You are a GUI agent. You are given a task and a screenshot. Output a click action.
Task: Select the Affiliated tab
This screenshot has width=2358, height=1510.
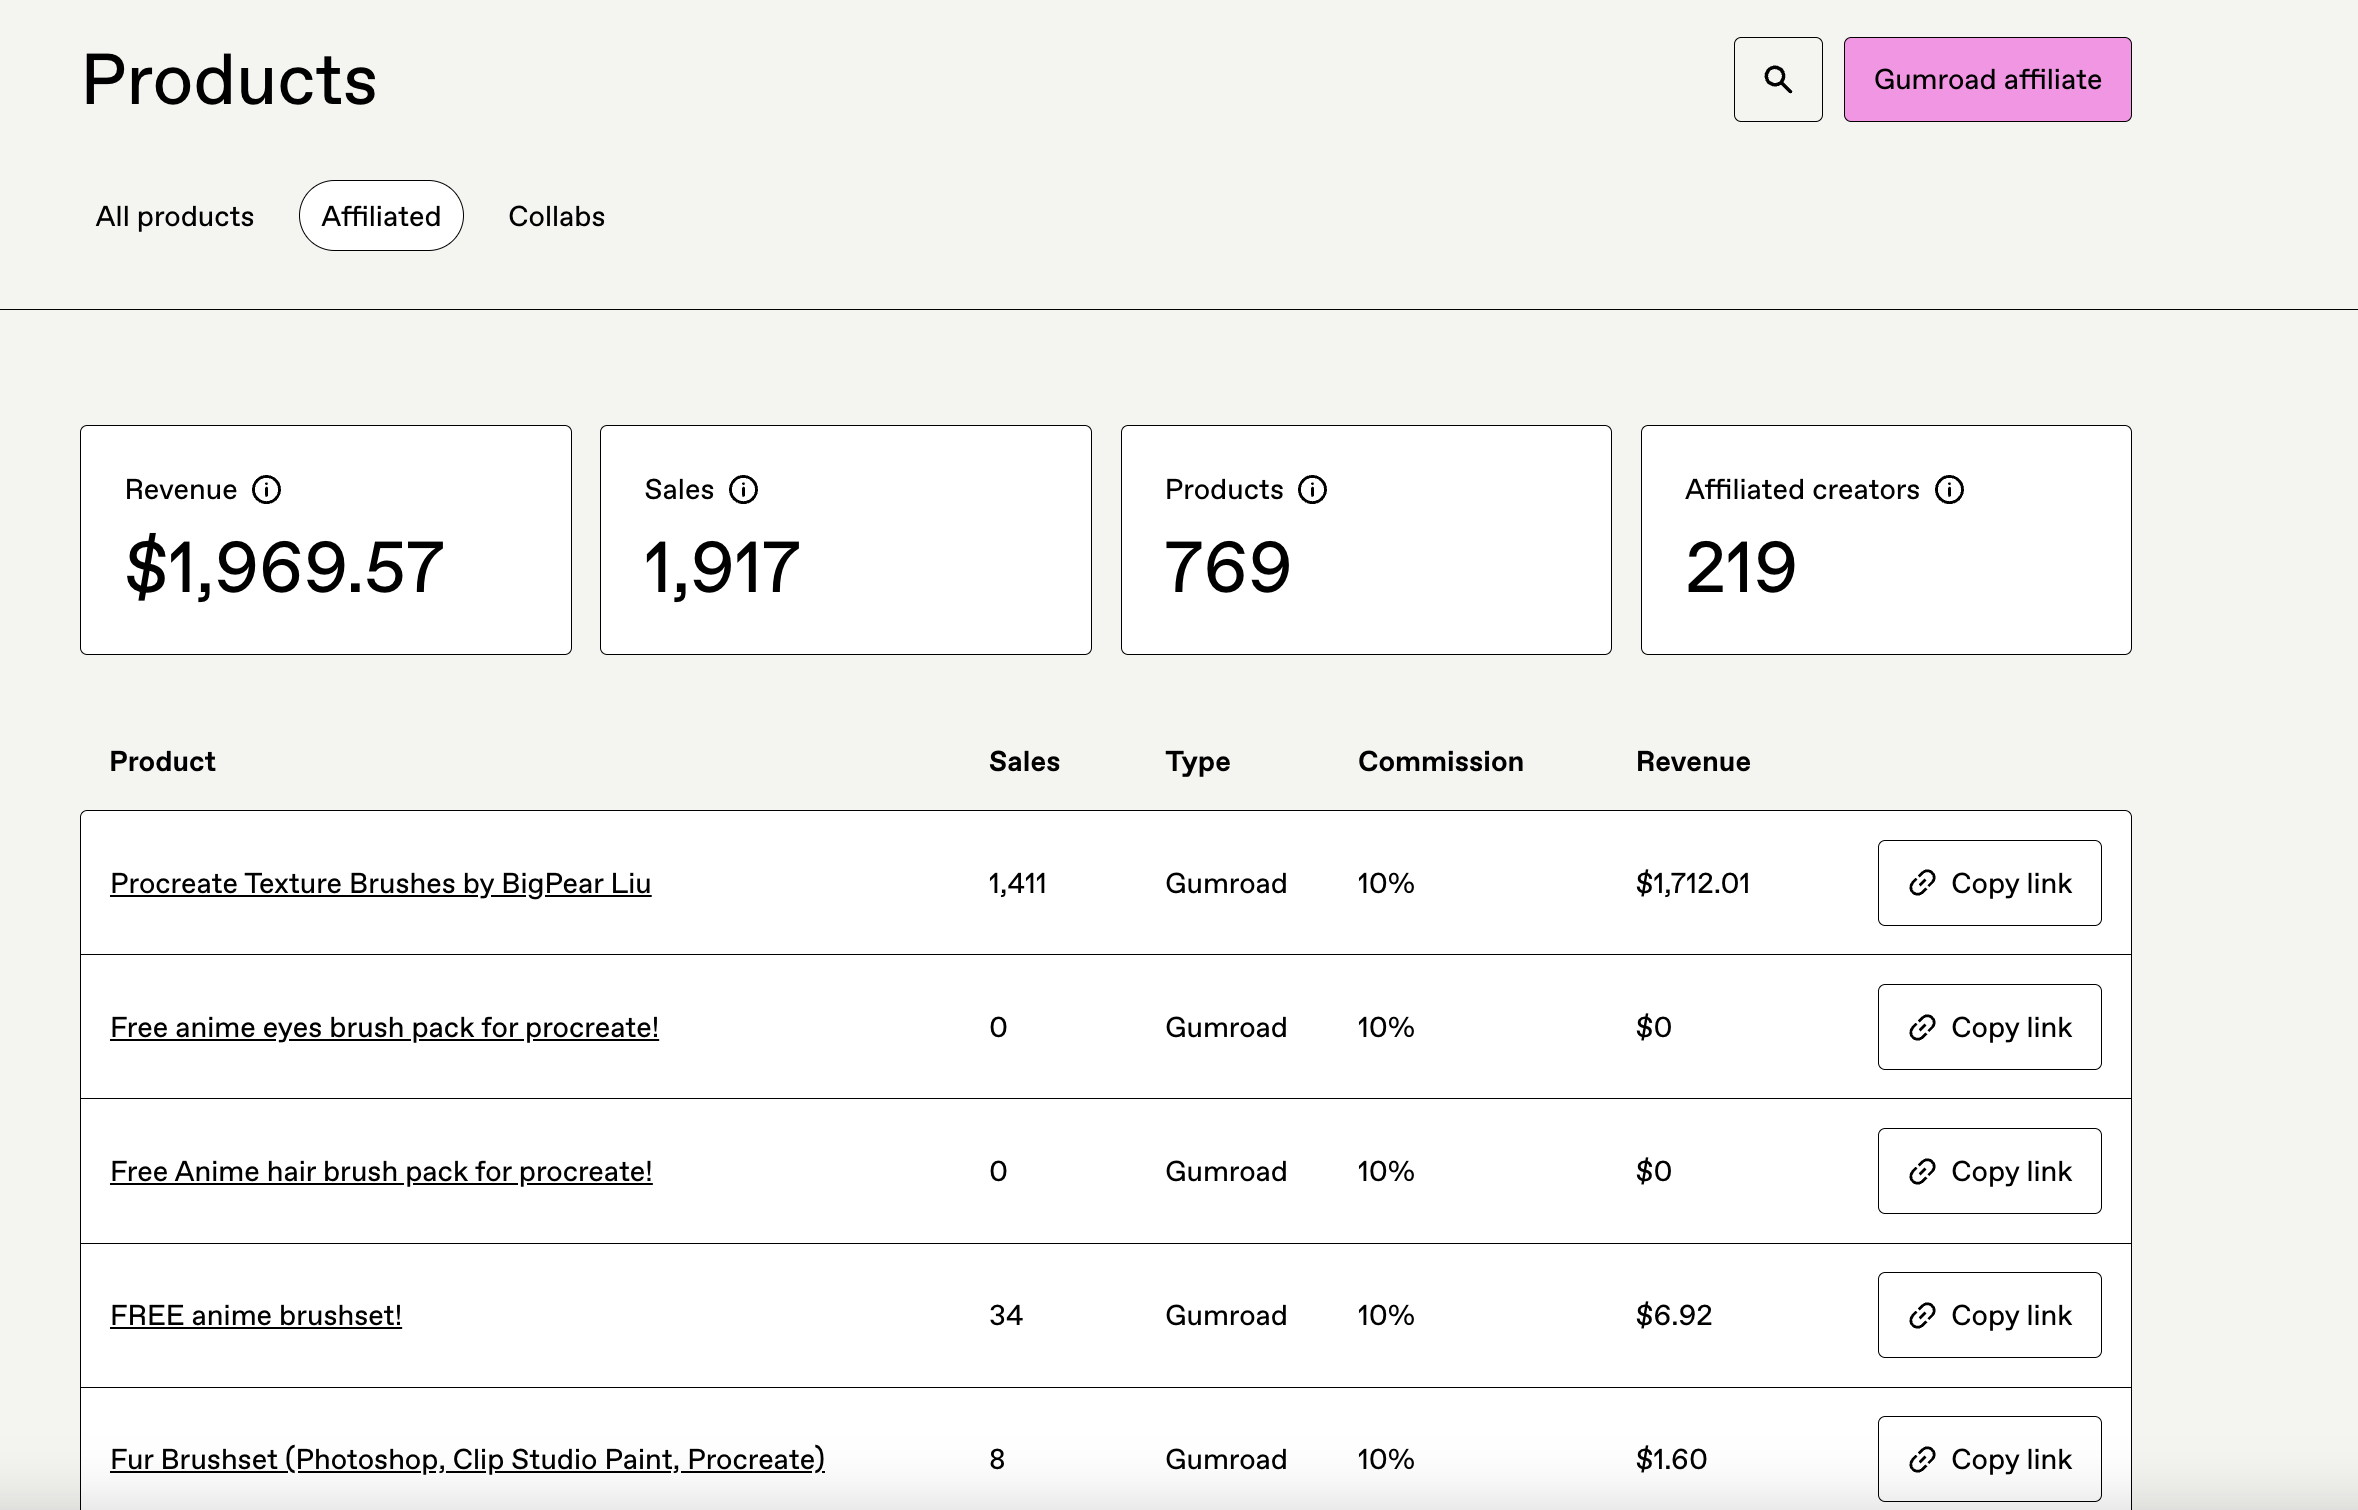tap(382, 215)
